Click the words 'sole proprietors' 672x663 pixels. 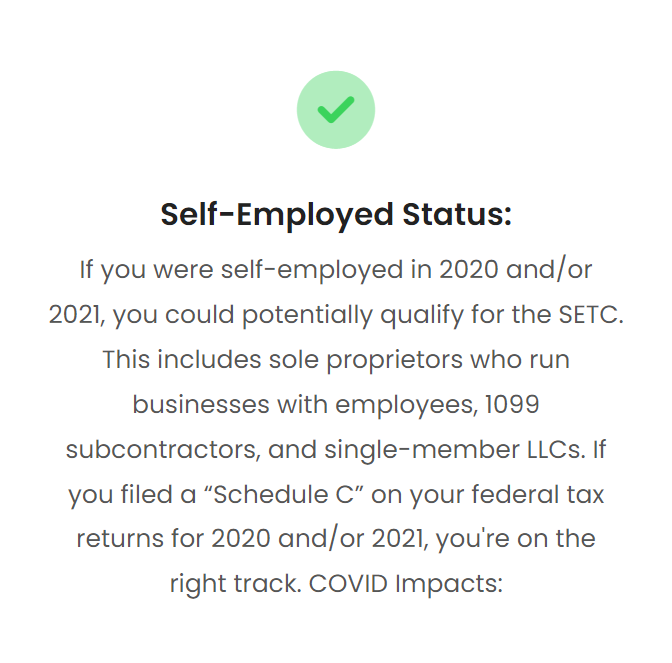coord(366,360)
